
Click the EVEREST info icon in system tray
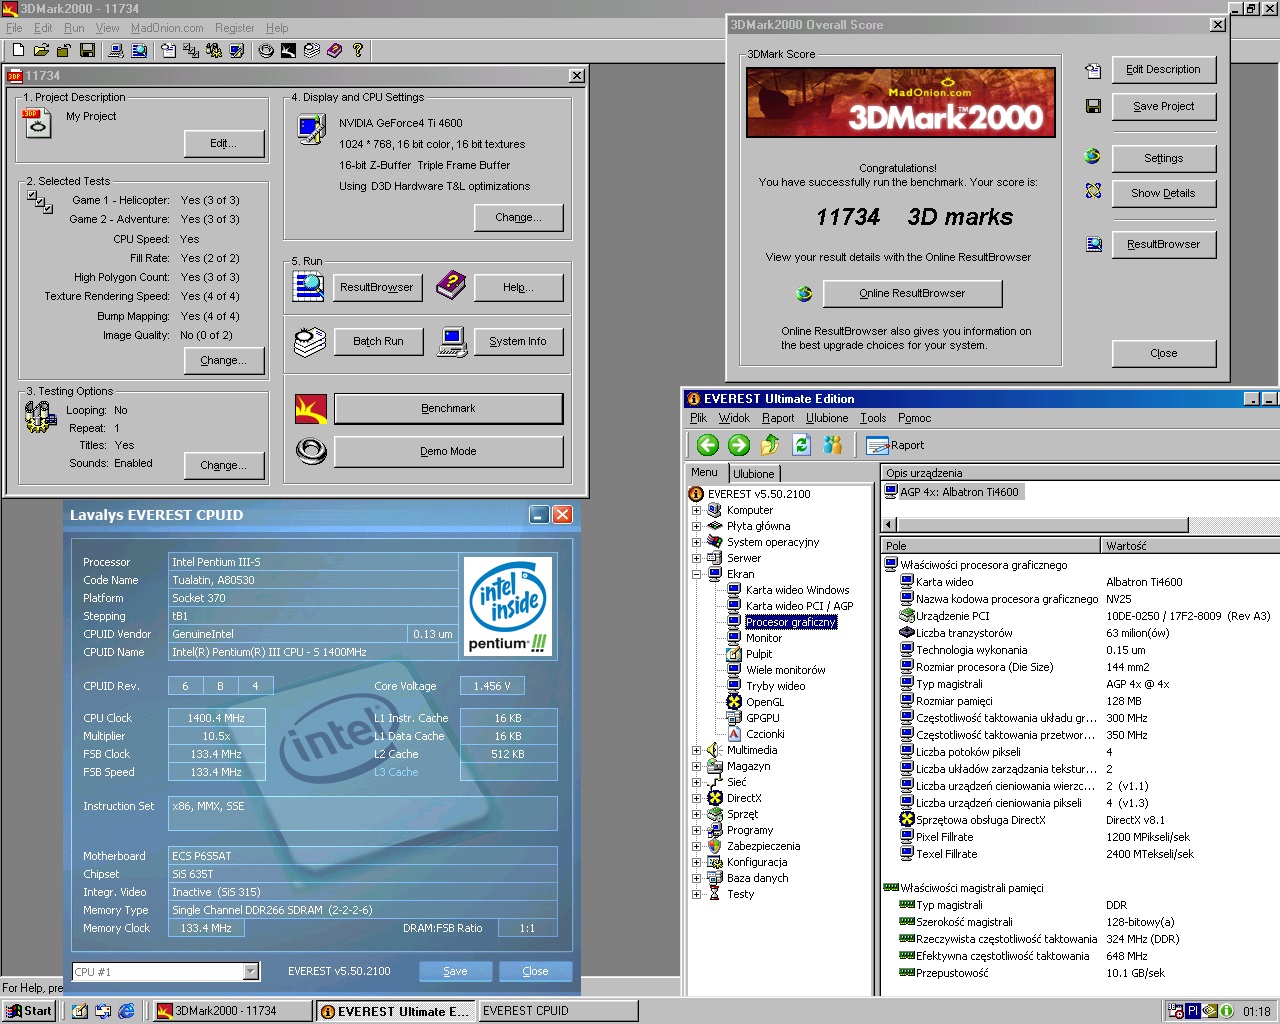1226,1011
